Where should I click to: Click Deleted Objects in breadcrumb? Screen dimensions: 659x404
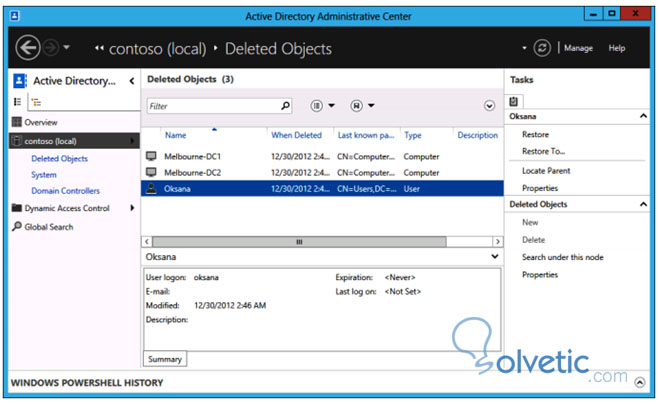[x=278, y=49]
